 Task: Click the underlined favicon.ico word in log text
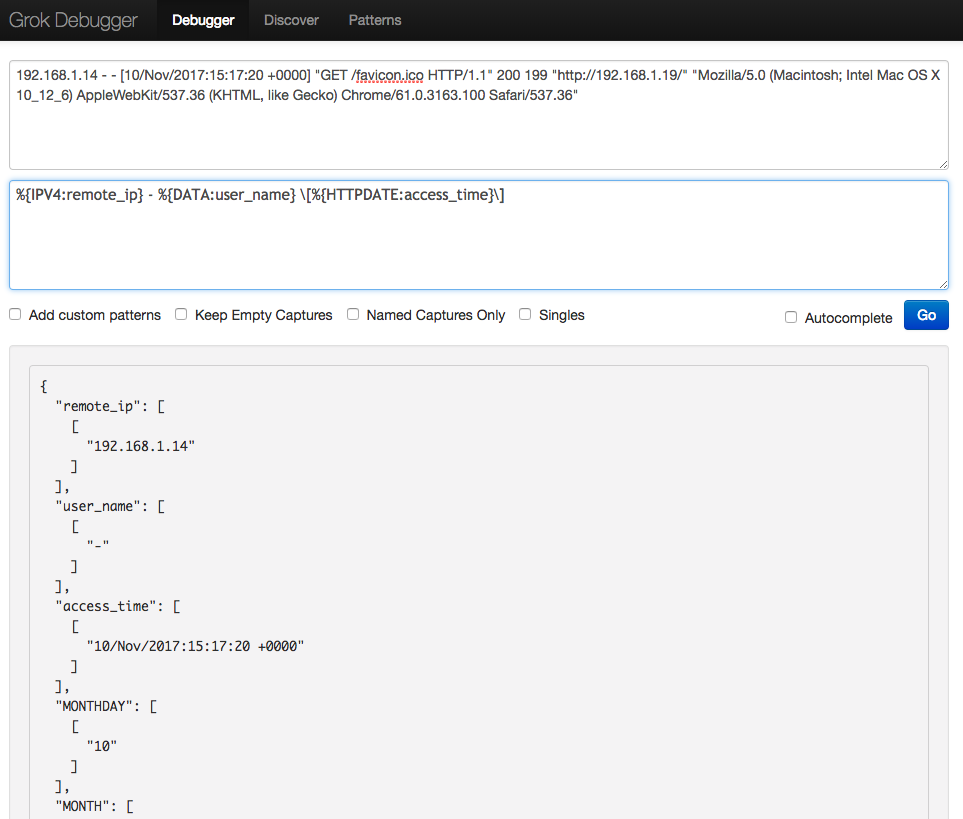click(389, 76)
